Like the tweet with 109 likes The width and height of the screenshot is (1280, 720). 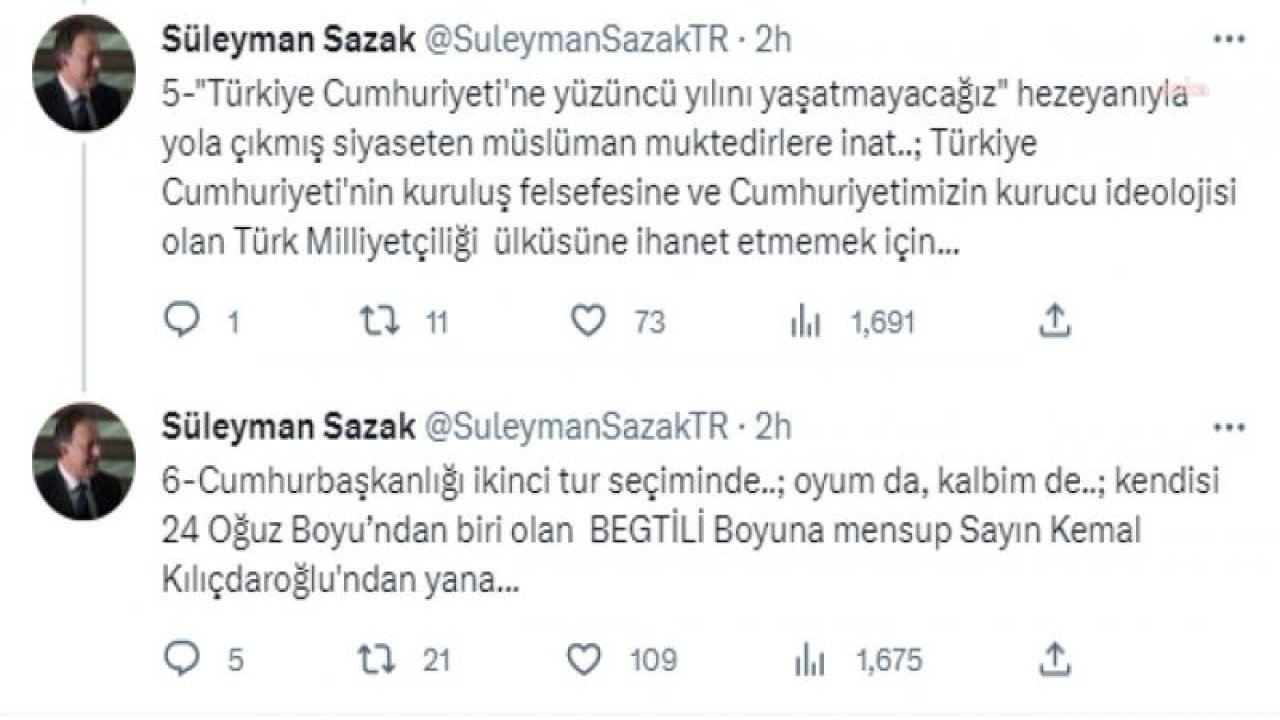587,660
